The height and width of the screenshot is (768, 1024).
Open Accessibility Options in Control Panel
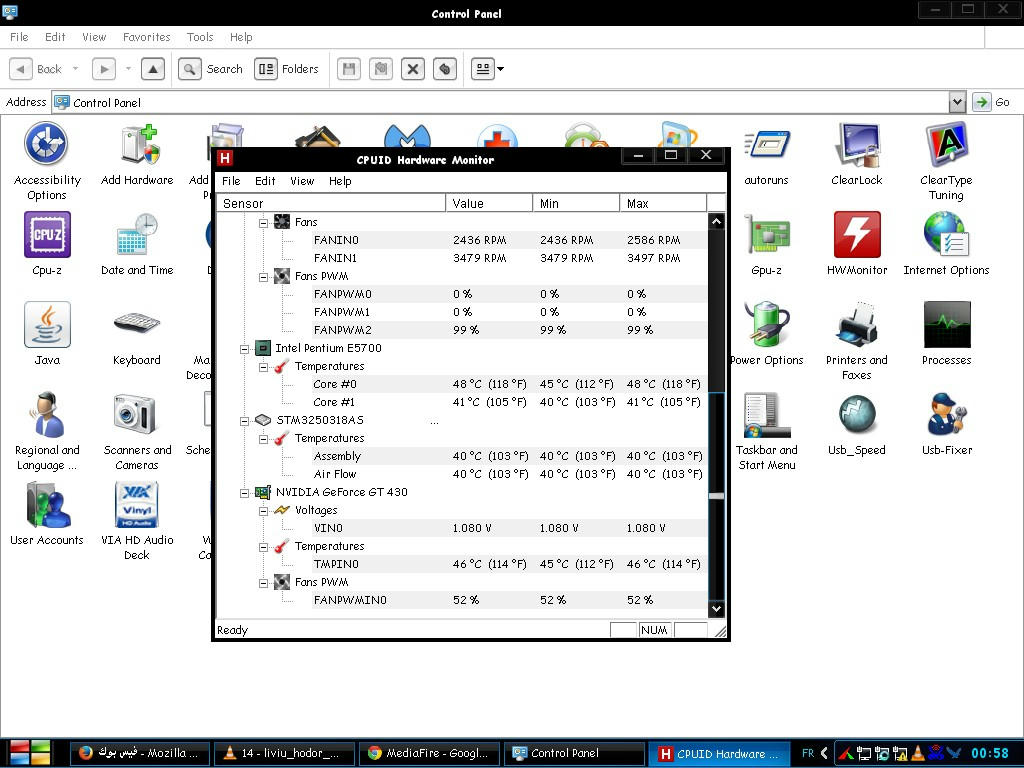47,161
